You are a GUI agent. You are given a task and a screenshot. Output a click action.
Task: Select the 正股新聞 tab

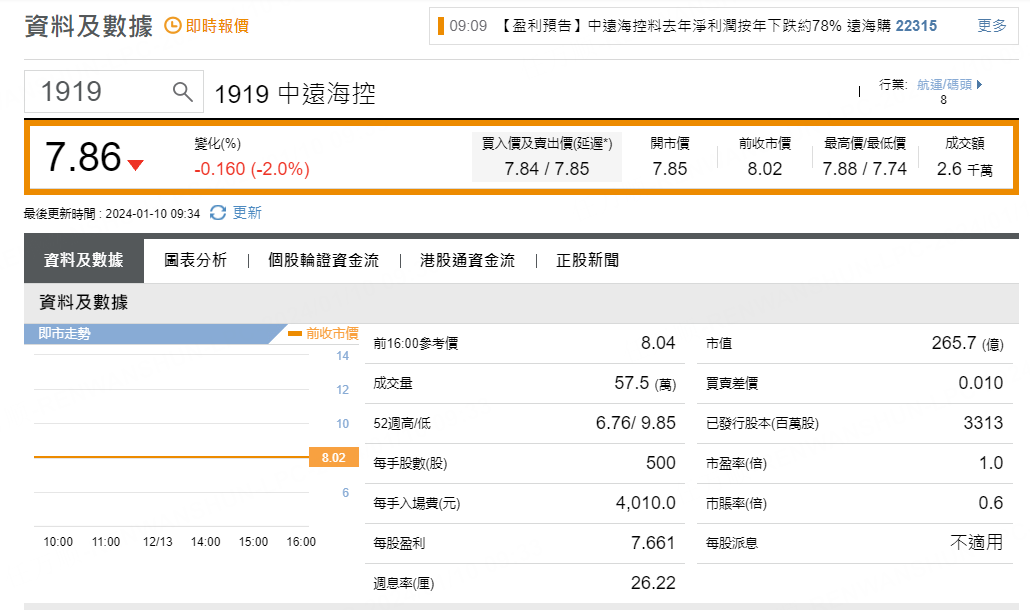coord(587,261)
